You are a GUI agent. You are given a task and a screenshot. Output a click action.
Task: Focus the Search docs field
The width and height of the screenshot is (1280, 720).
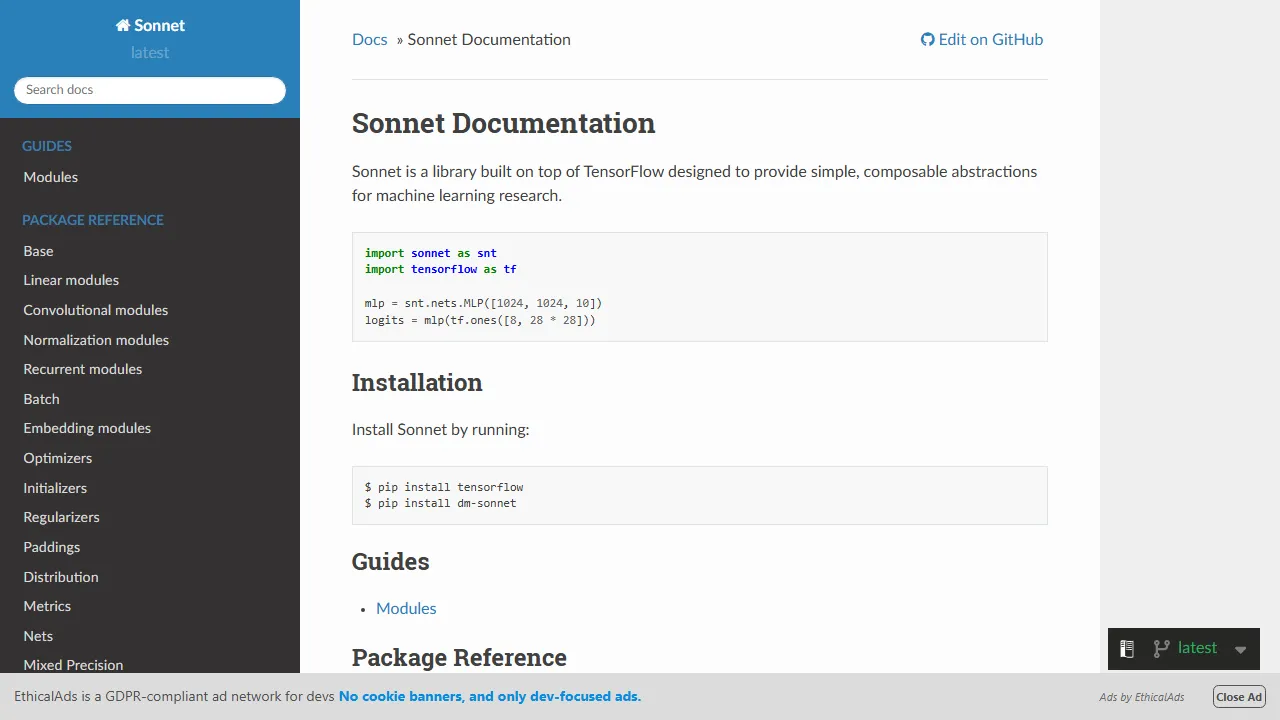(x=150, y=90)
